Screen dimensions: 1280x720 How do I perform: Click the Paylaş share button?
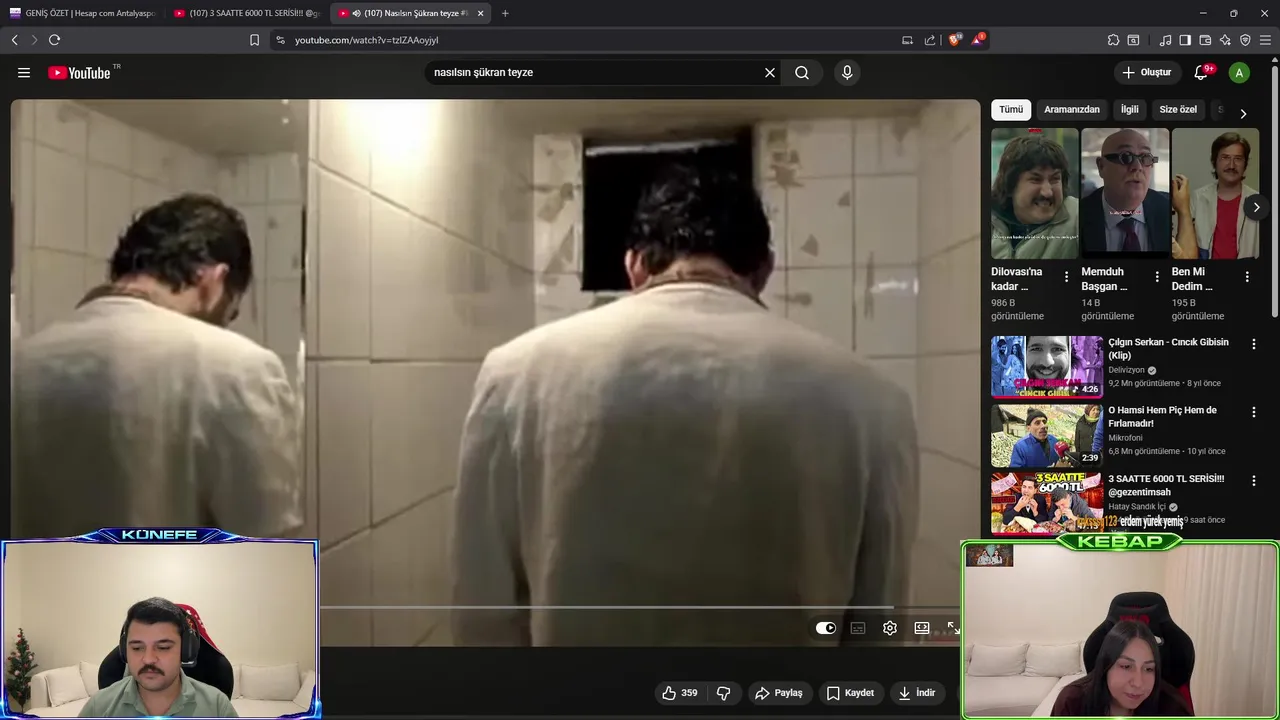(779, 693)
